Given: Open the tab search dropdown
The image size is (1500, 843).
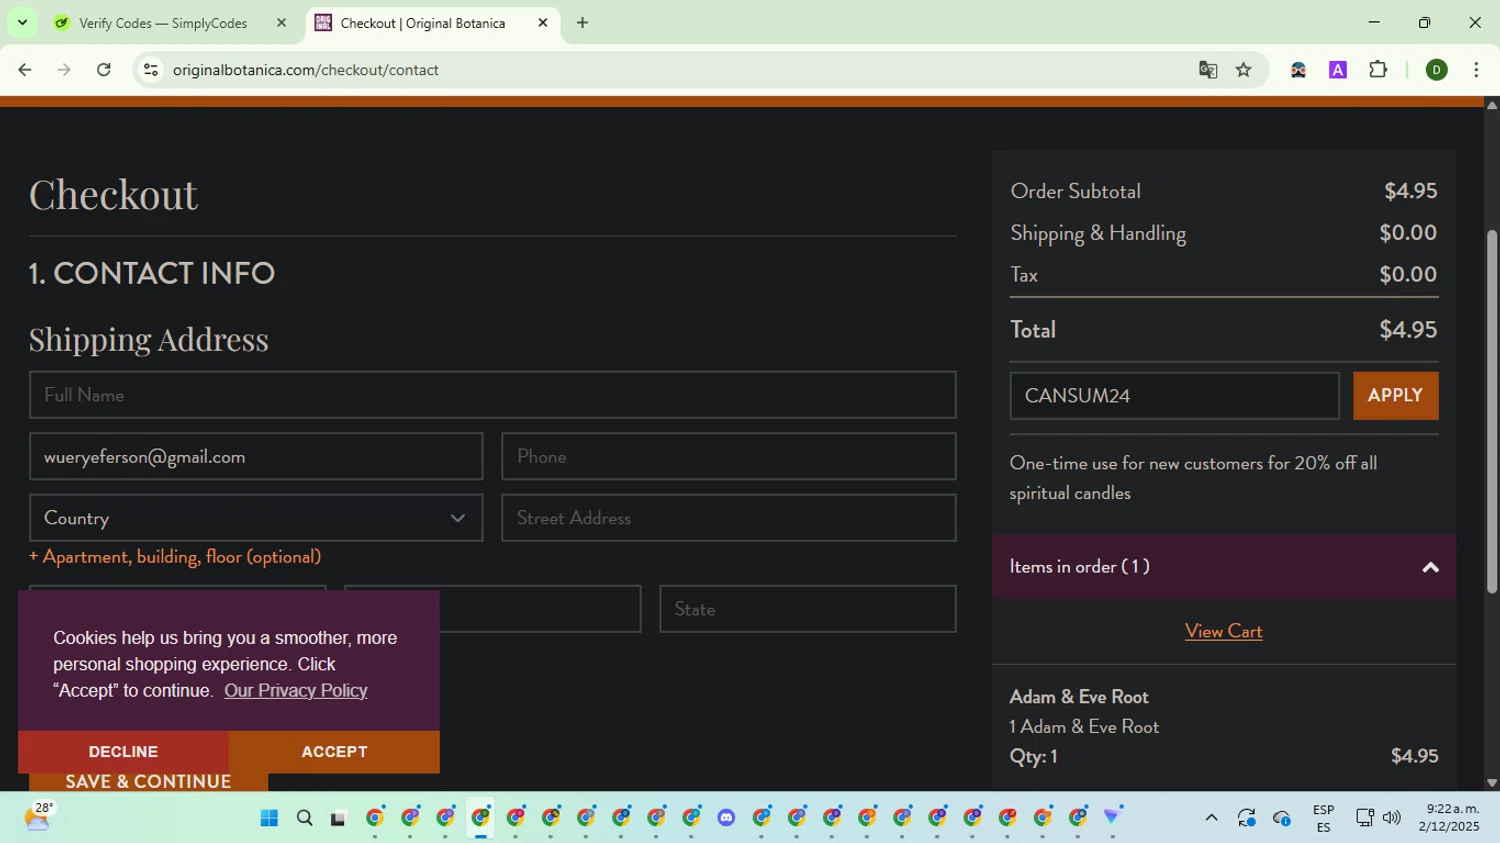Looking at the screenshot, I should (x=22, y=23).
